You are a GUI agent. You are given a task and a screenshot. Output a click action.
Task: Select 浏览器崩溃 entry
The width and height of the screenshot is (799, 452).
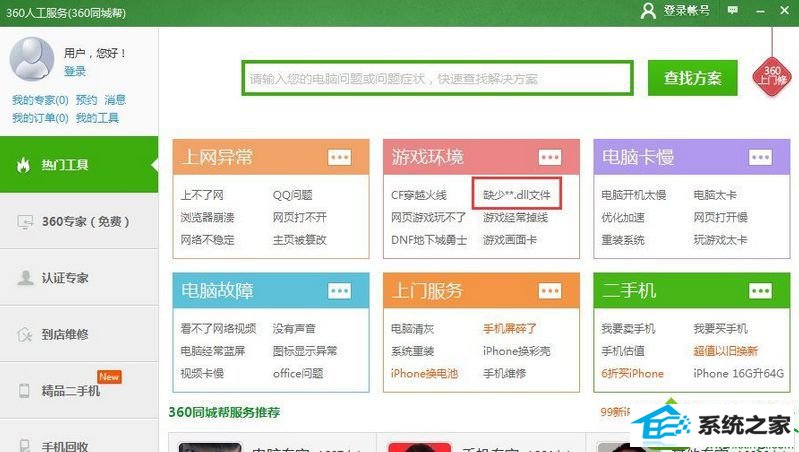click(207, 218)
